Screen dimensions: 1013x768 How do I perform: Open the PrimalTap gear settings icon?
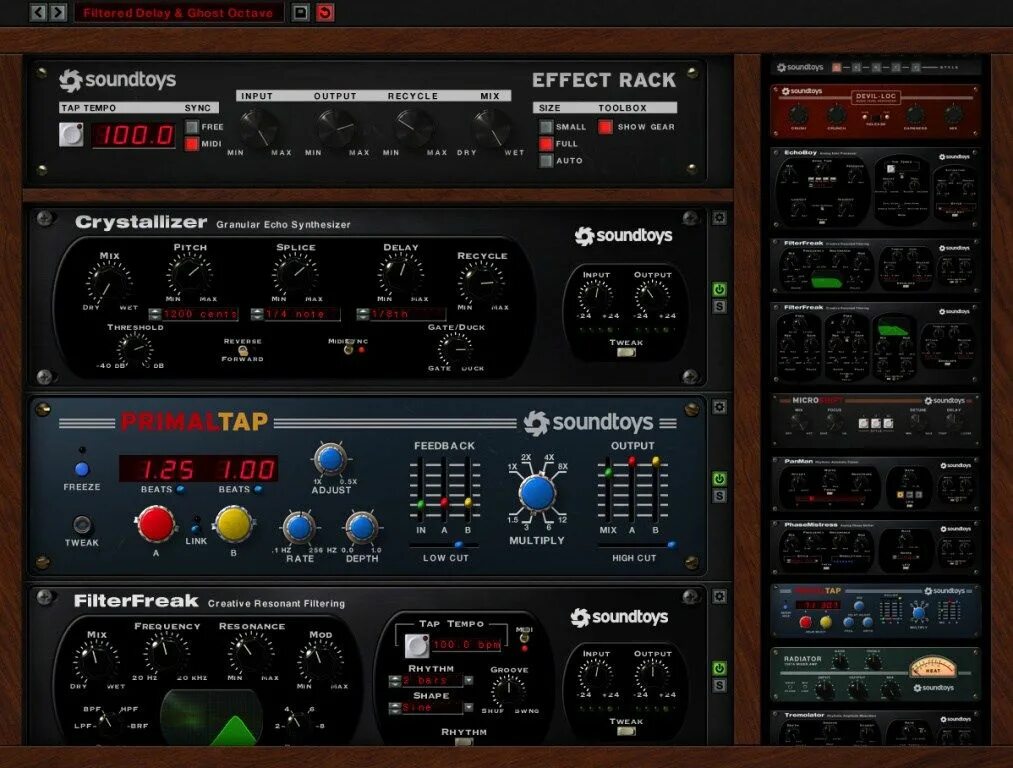point(719,407)
